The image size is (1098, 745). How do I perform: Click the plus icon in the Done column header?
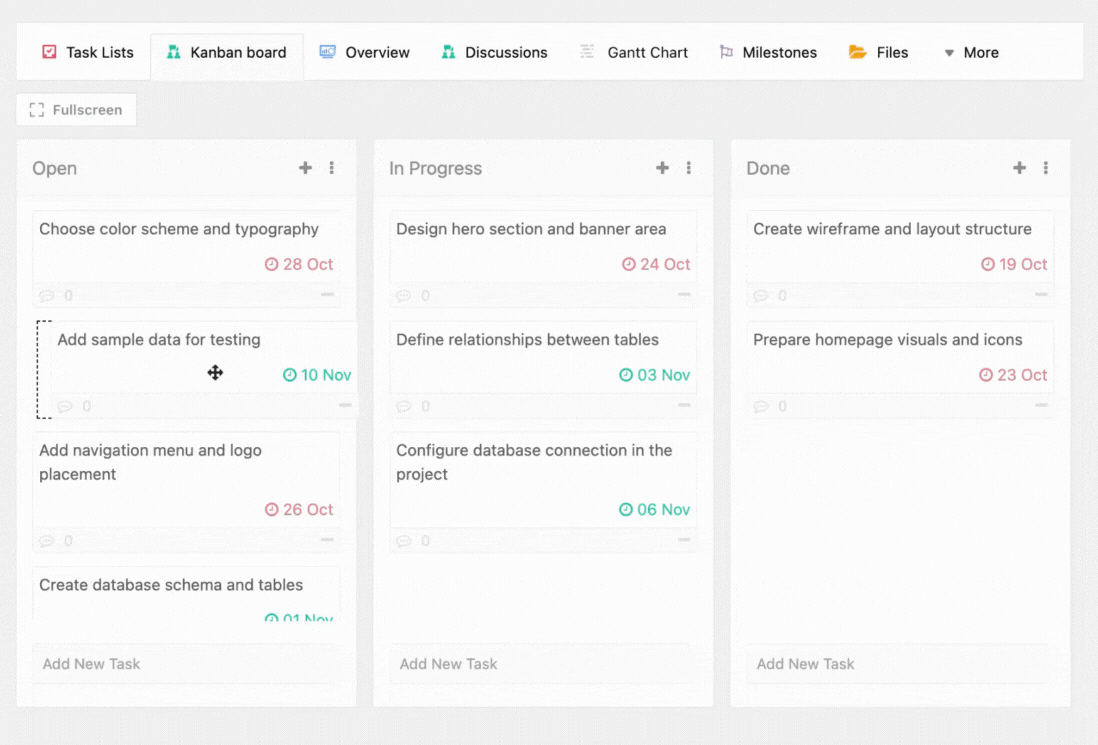pos(1019,168)
